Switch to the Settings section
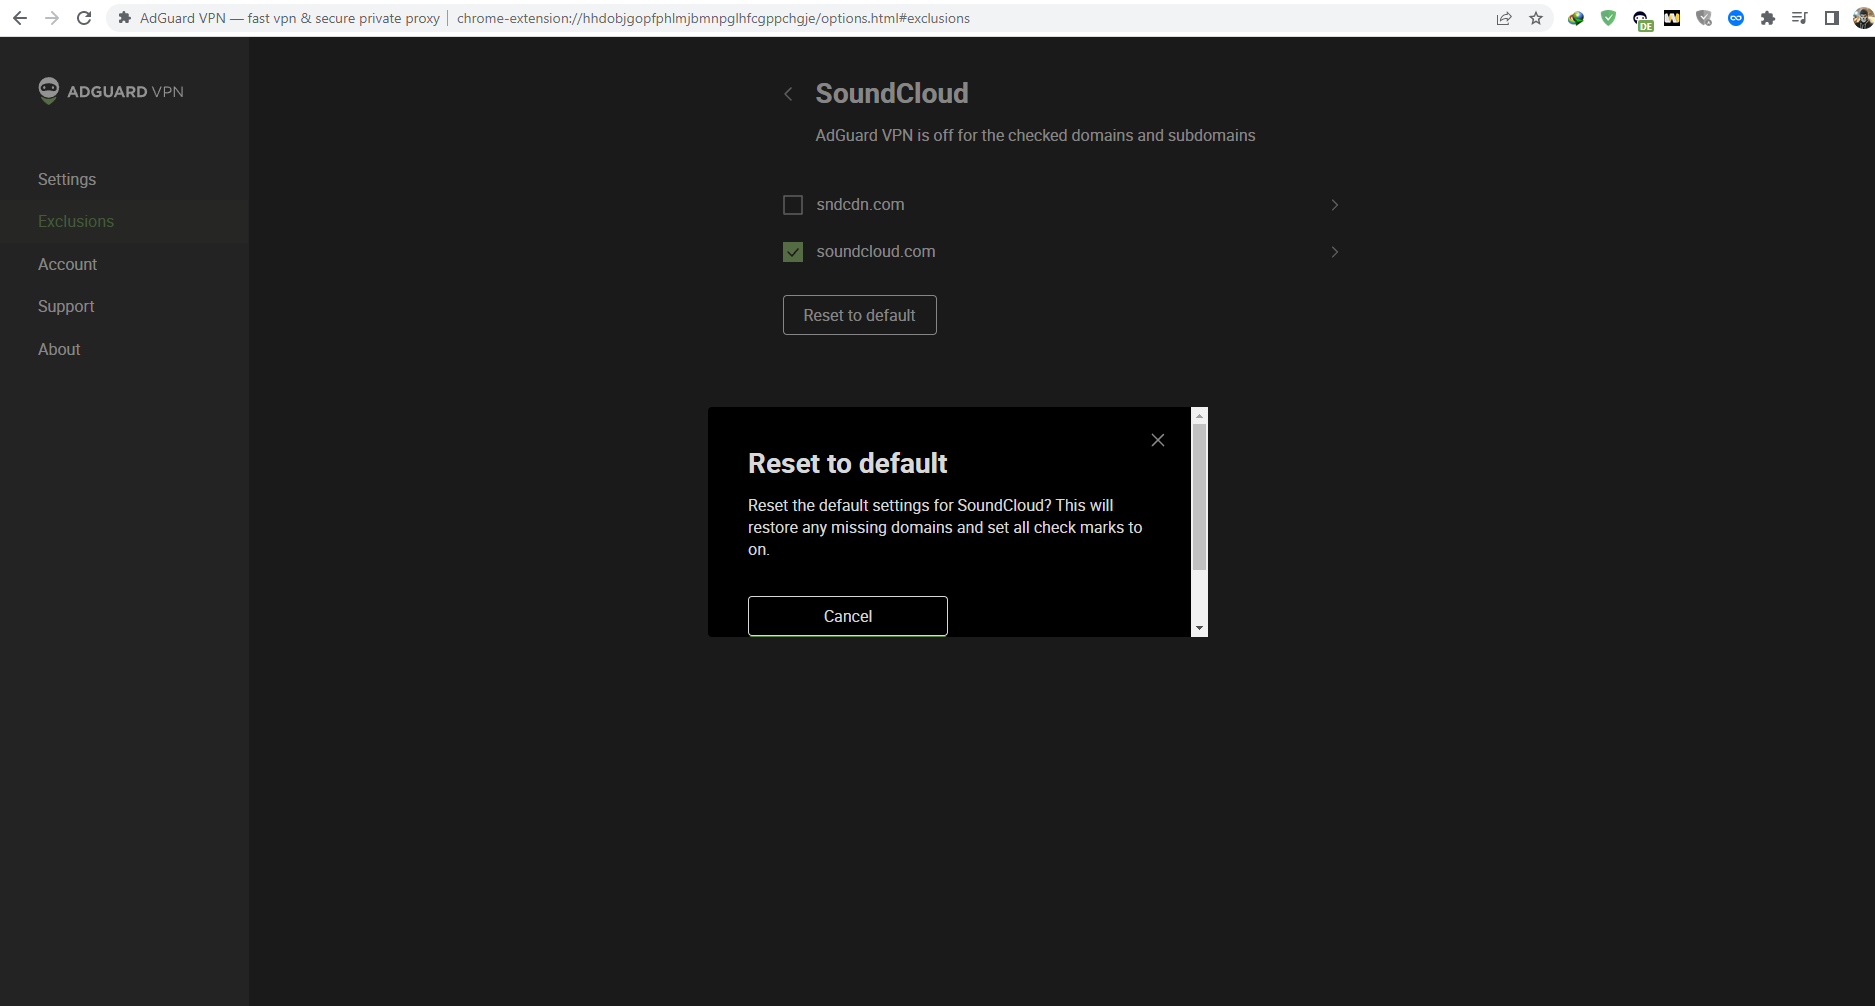Viewport: 1875px width, 1006px height. click(66, 179)
